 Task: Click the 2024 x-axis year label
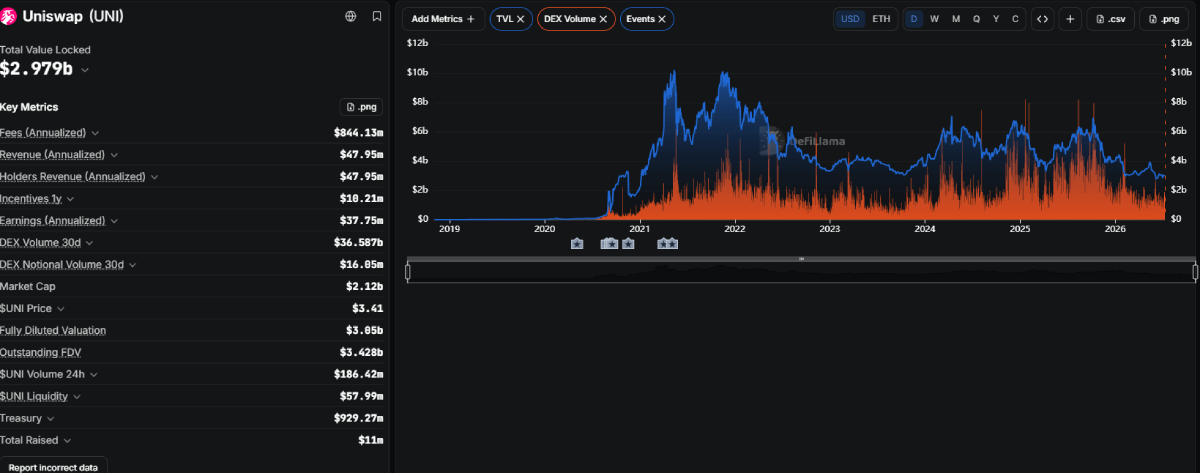coord(925,229)
